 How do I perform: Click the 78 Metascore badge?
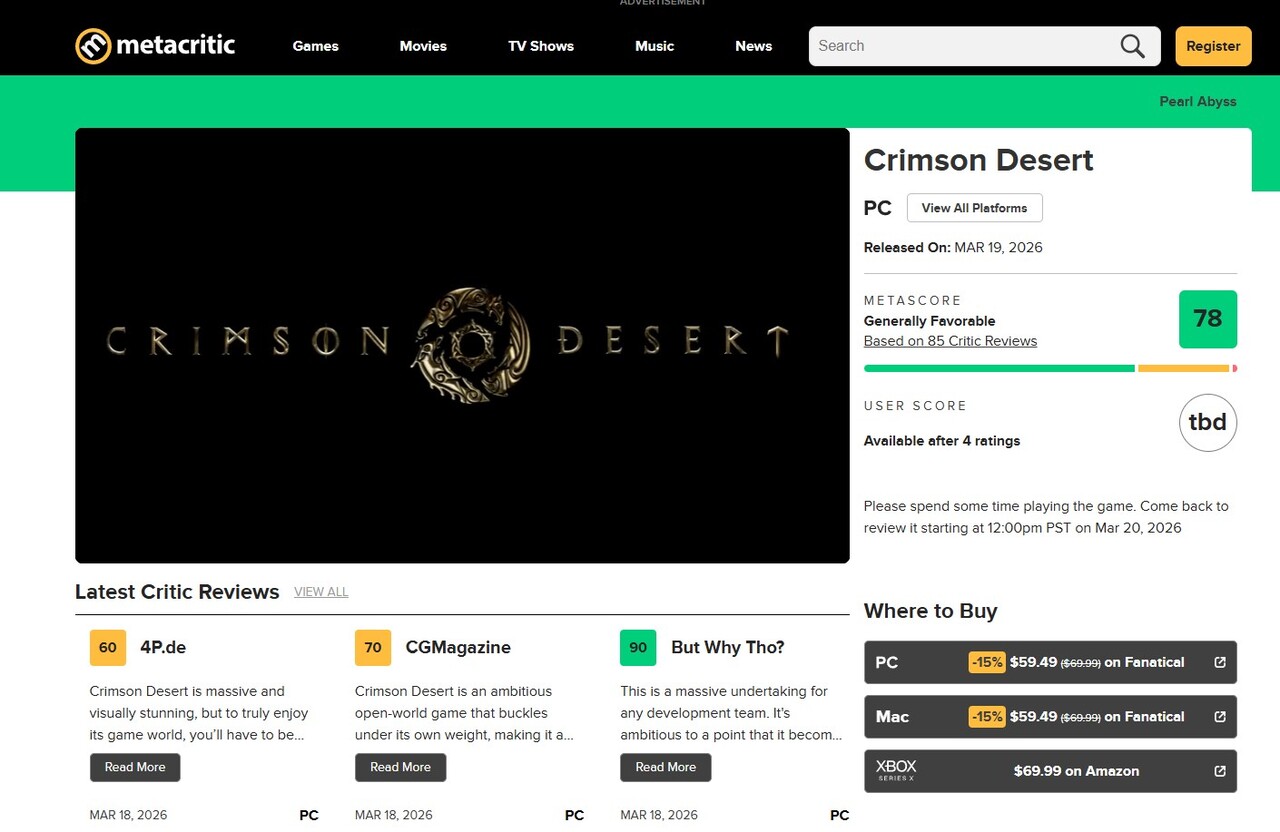click(1208, 319)
